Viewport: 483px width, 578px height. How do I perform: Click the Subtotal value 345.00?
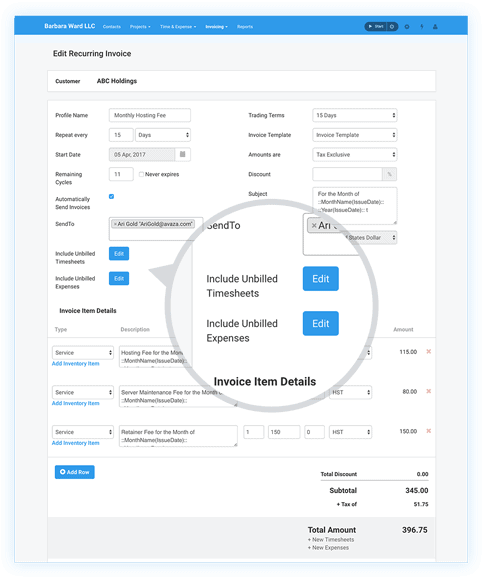417,491
